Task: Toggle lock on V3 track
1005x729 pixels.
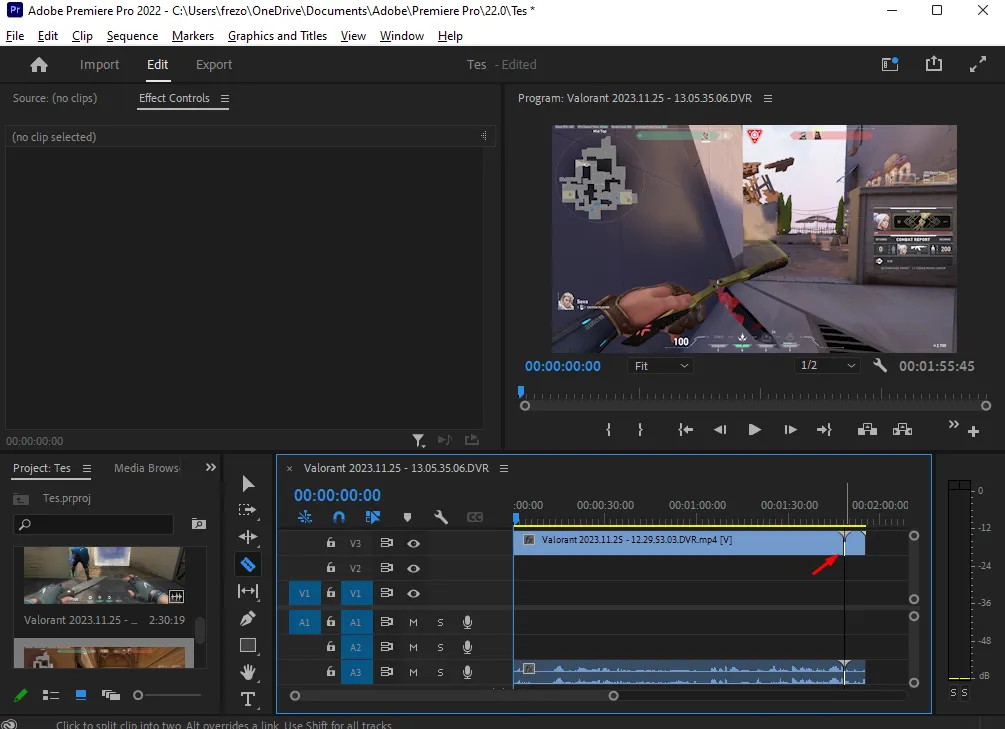Action: coord(331,542)
